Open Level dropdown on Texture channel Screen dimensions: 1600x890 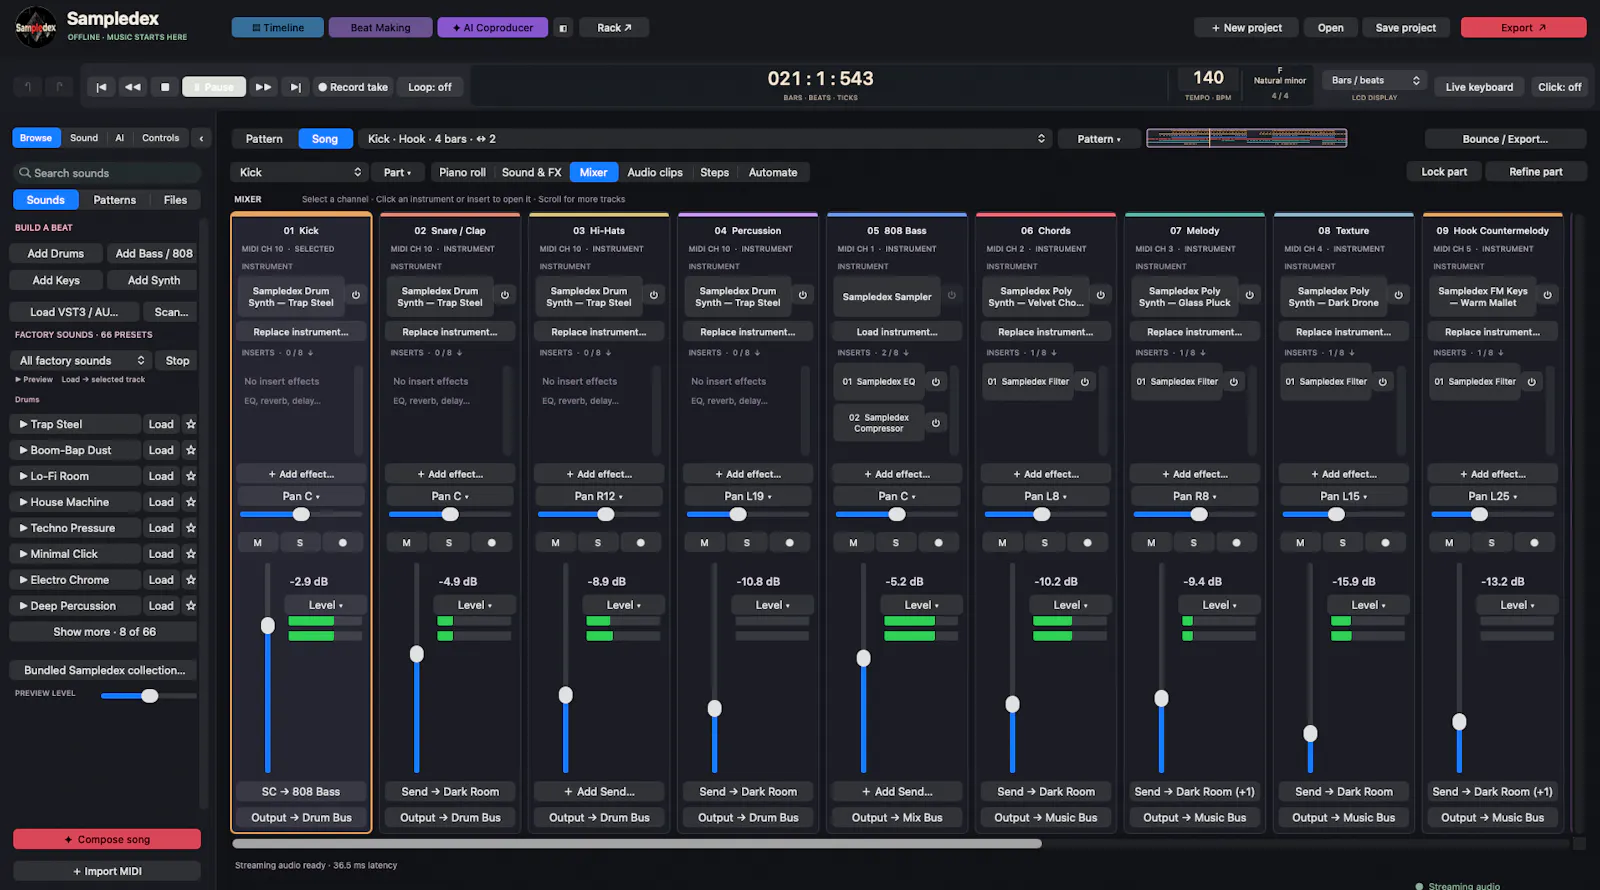[x=1368, y=605]
